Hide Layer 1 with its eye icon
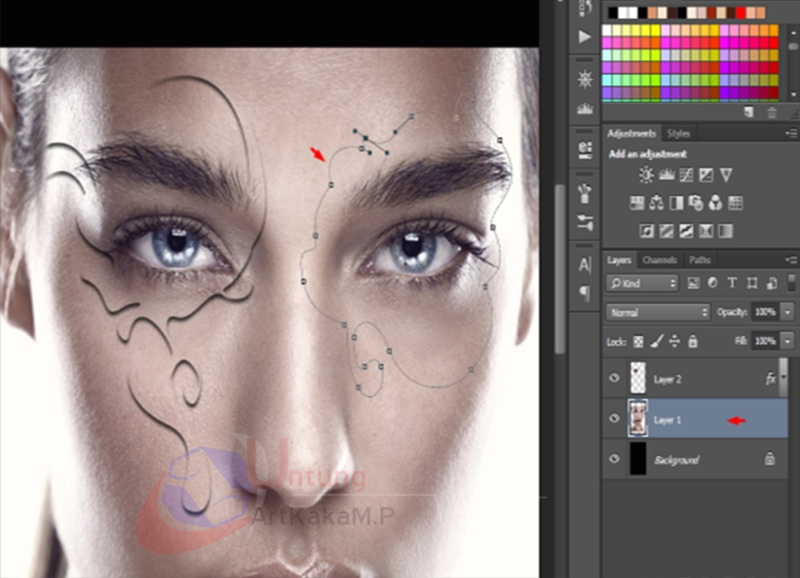 coord(614,418)
